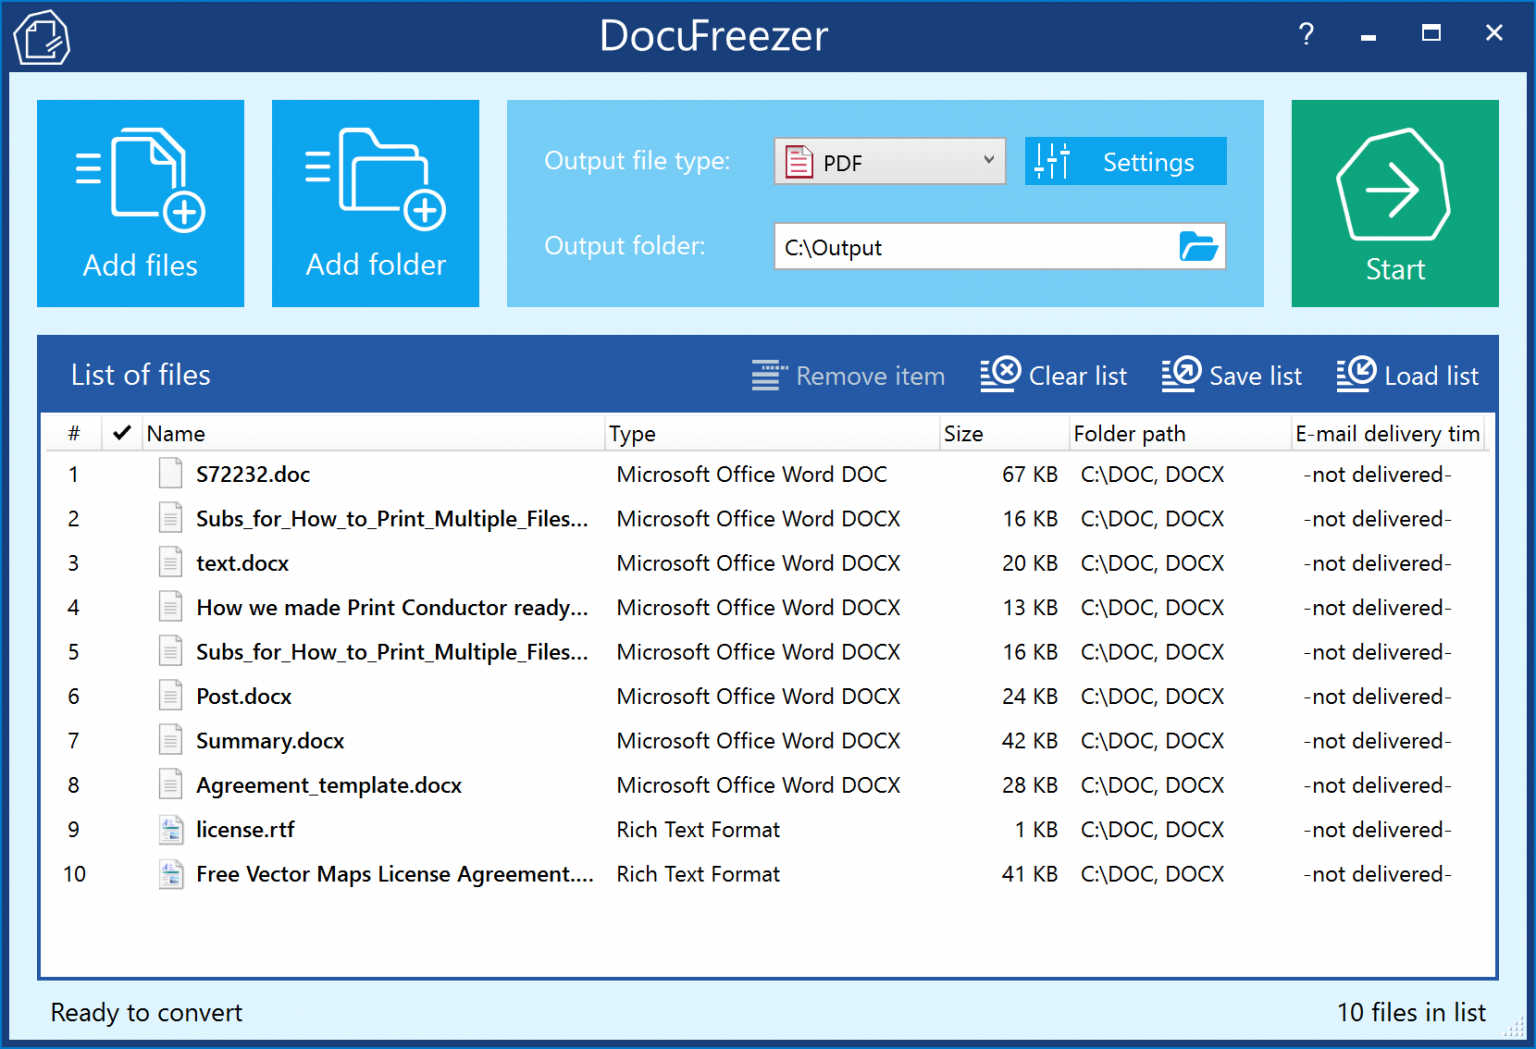
Task: Open the help question mark
Action: tap(1306, 34)
